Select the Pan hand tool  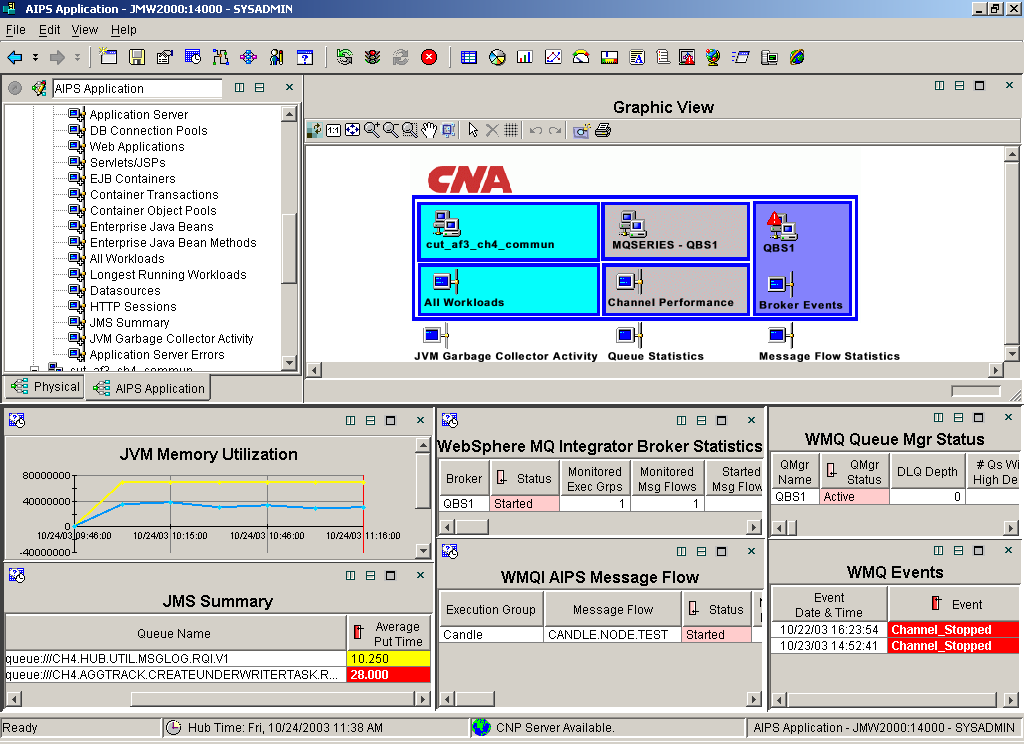428,130
